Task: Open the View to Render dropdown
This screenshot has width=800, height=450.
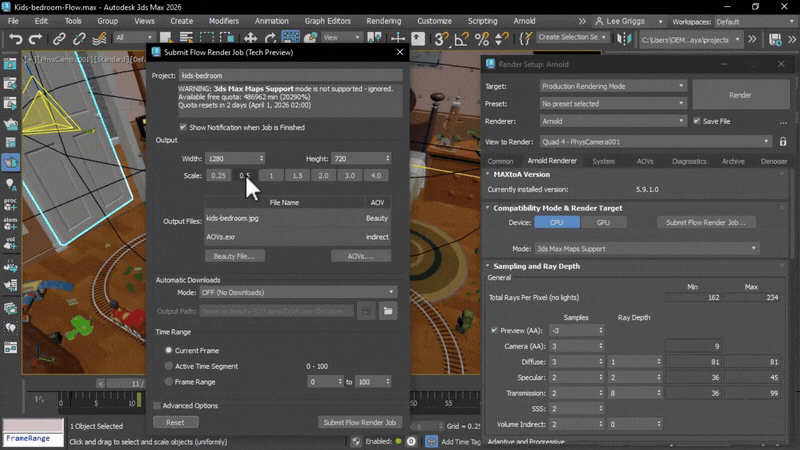Action: pyautogui.click(x=656, y=142)
